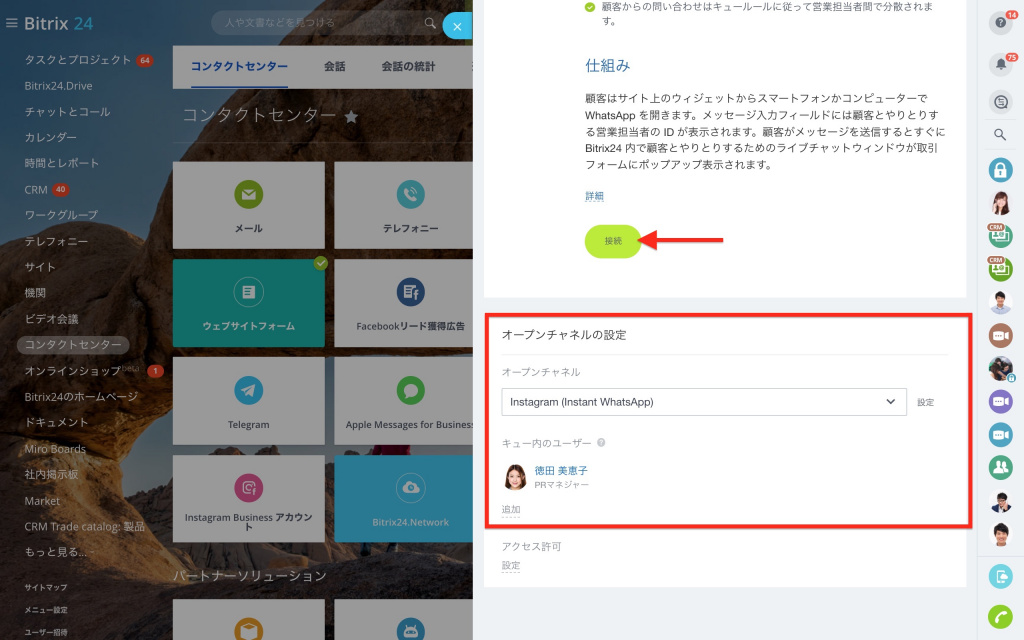Open the Telegram channel tile
This screenshot has height=640, width=1024.
click(249, 401)
